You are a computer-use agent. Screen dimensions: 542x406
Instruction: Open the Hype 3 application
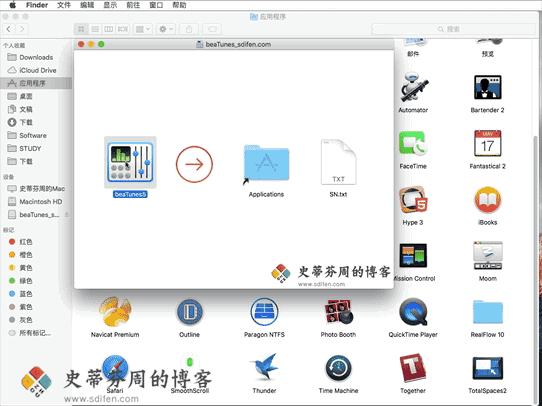(x=413, y=200)
